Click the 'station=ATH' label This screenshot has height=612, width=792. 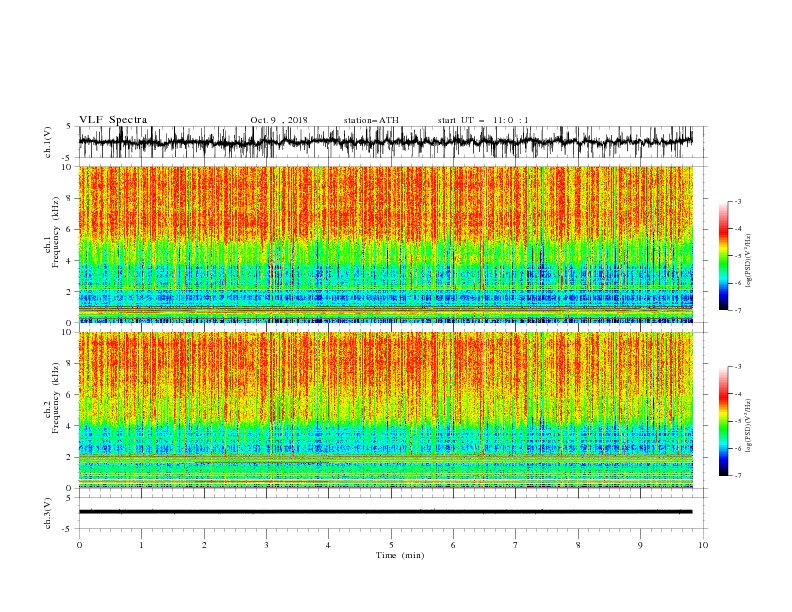coord(371,120)
